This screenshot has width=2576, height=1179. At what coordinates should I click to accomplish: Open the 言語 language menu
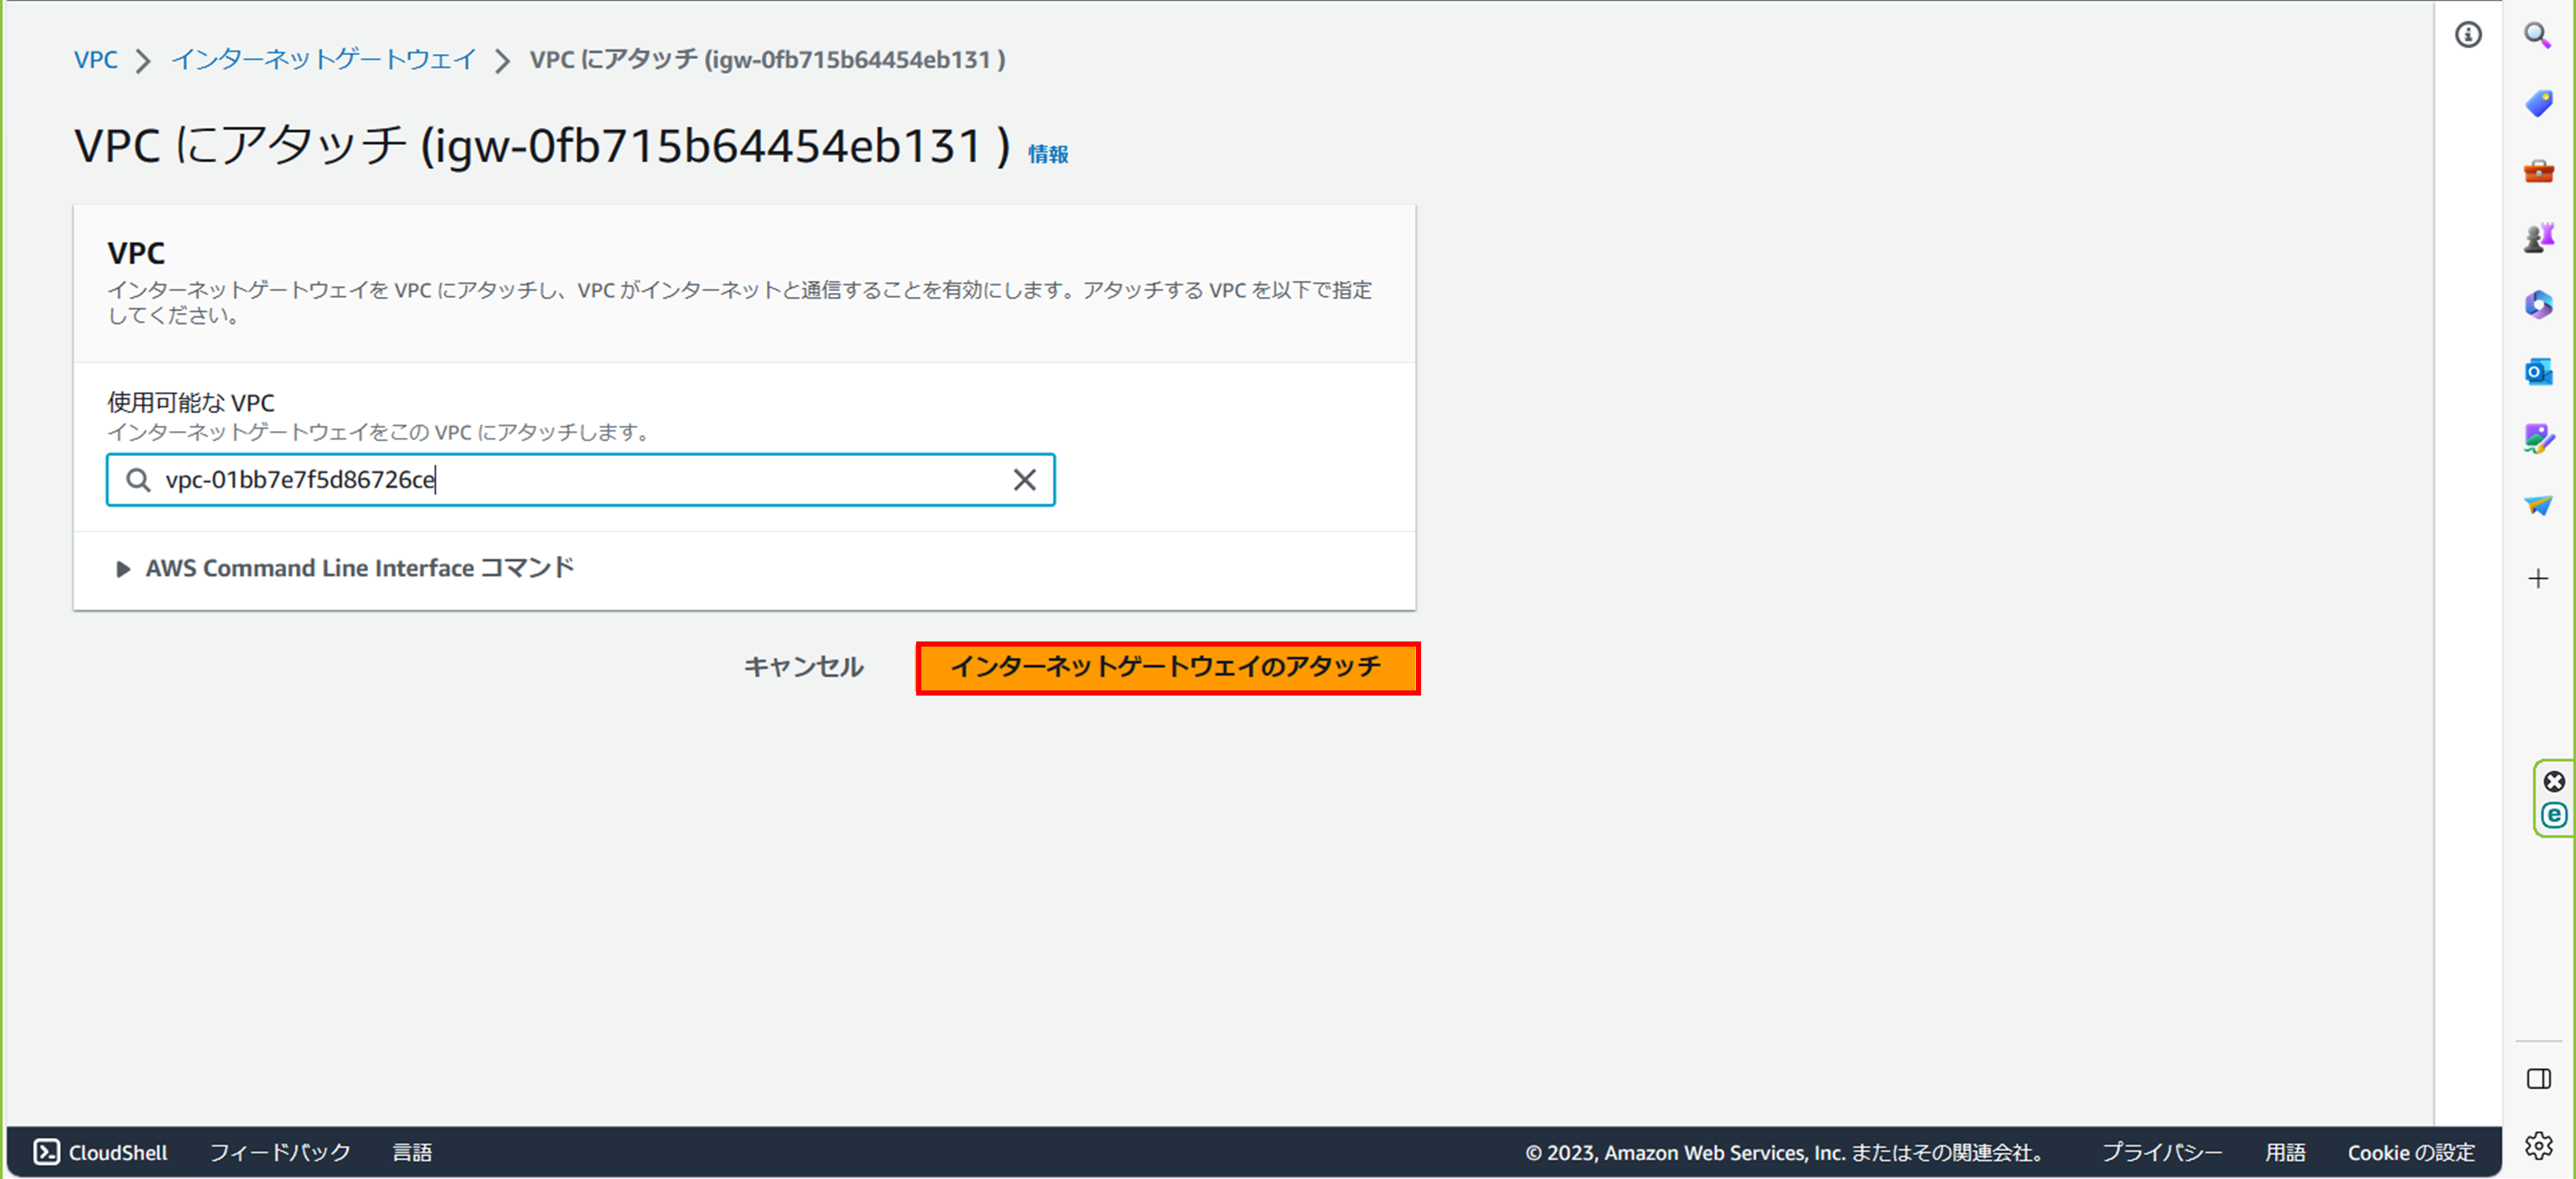click(412, 1152)
